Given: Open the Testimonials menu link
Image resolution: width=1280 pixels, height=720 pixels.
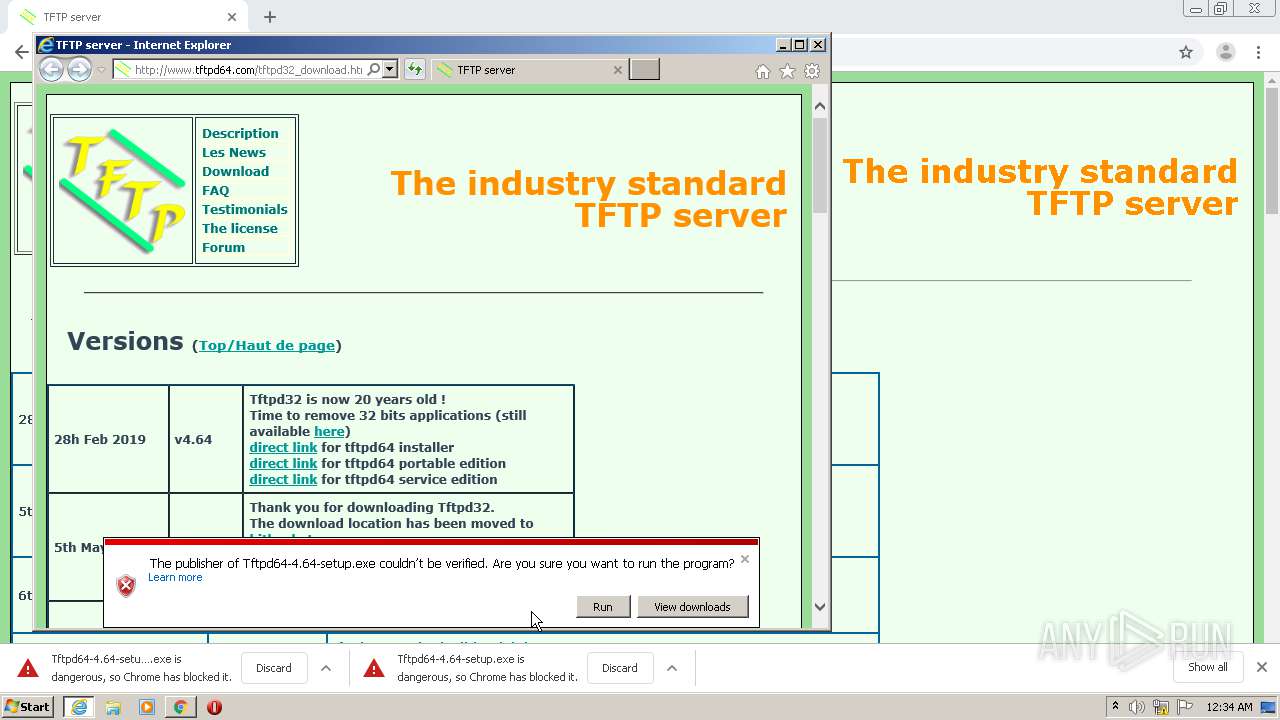Looking at the screenshot, I should click(x=244, y=209).
